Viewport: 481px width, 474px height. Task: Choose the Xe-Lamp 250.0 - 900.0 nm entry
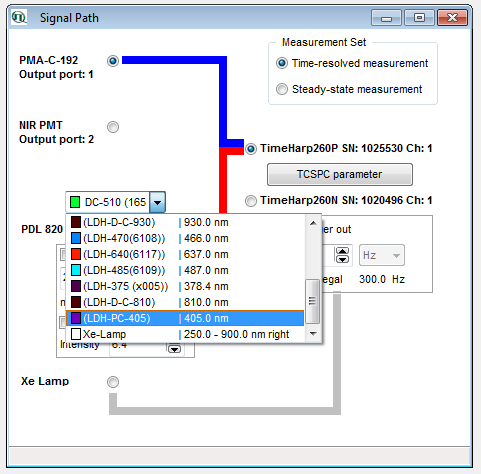(185, 334)
